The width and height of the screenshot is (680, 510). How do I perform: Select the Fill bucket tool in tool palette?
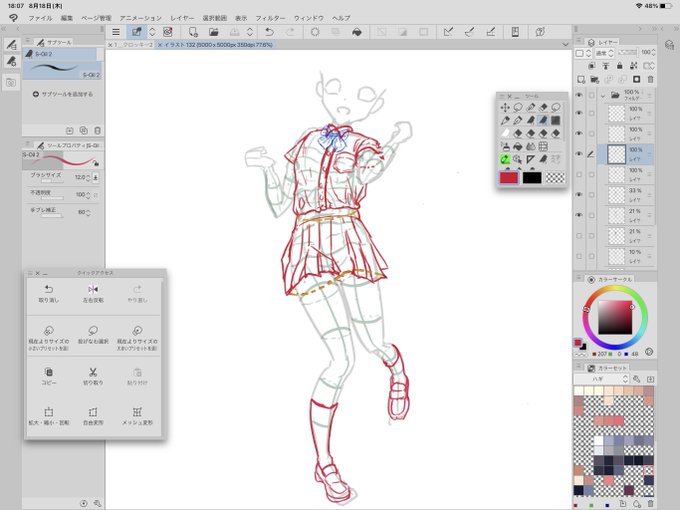518,147
